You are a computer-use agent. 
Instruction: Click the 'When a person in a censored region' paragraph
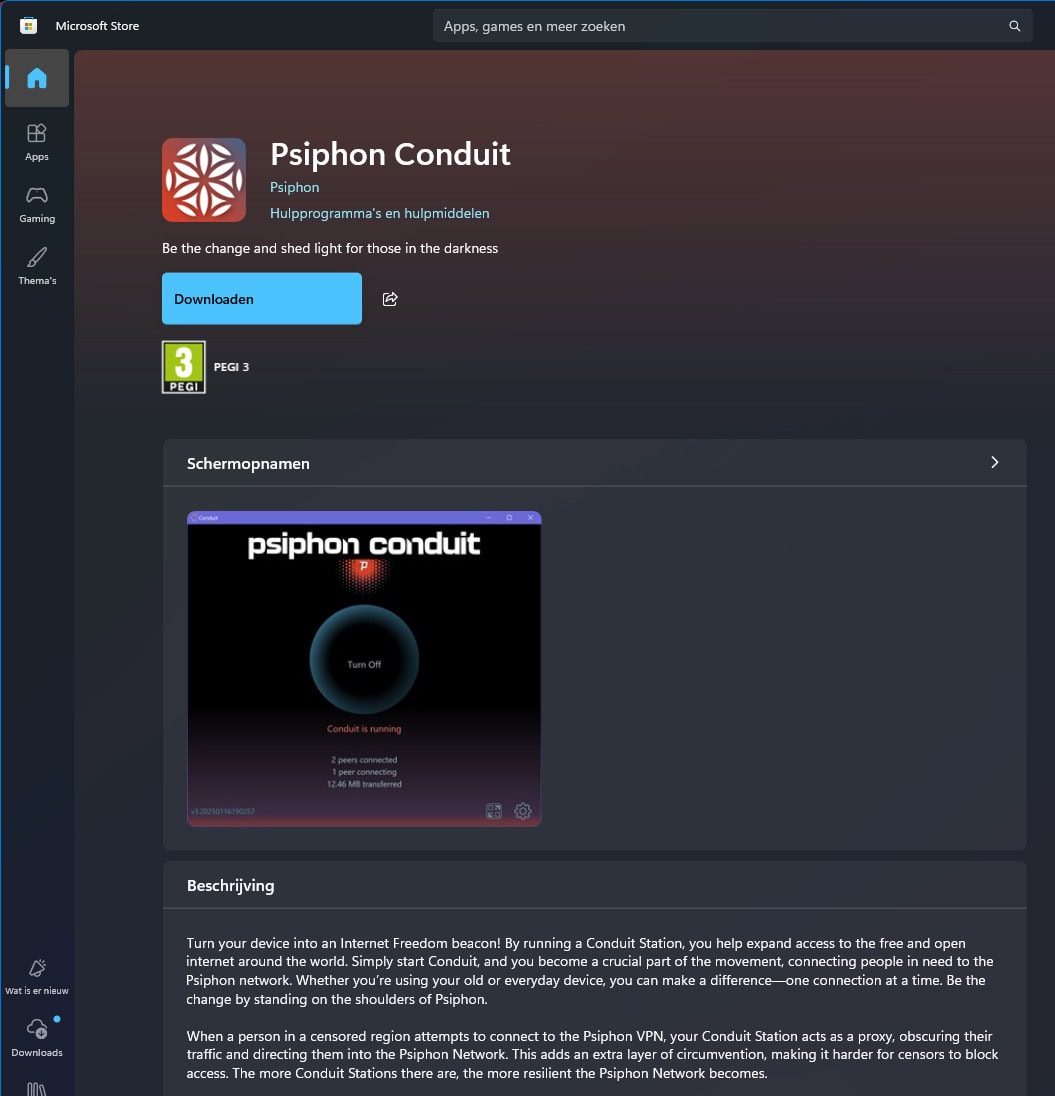592,1054
